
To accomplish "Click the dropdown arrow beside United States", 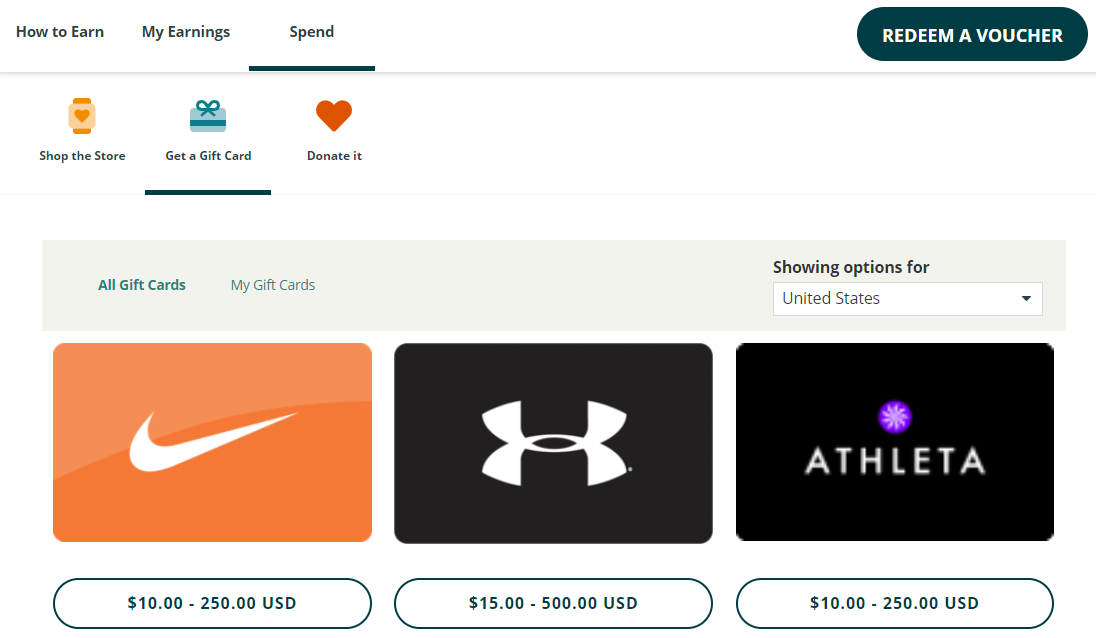I will (x=1026, y=298).
